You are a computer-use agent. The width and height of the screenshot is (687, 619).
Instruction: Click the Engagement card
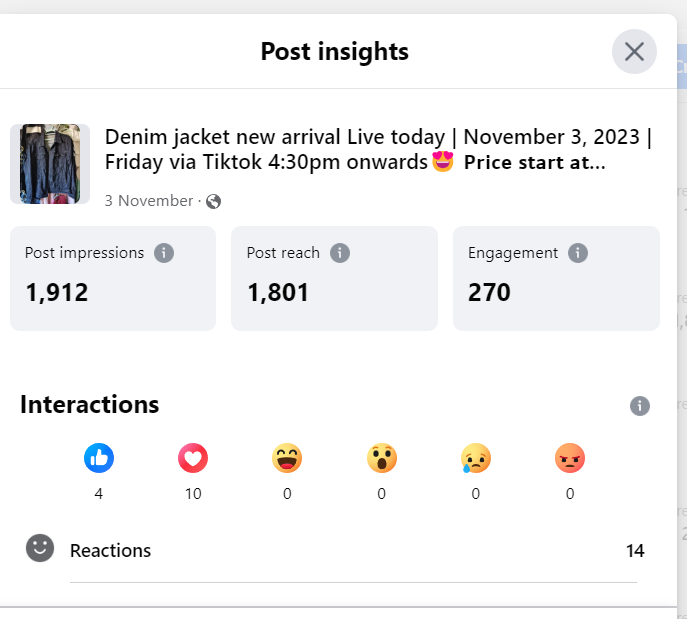coord(556,278)
